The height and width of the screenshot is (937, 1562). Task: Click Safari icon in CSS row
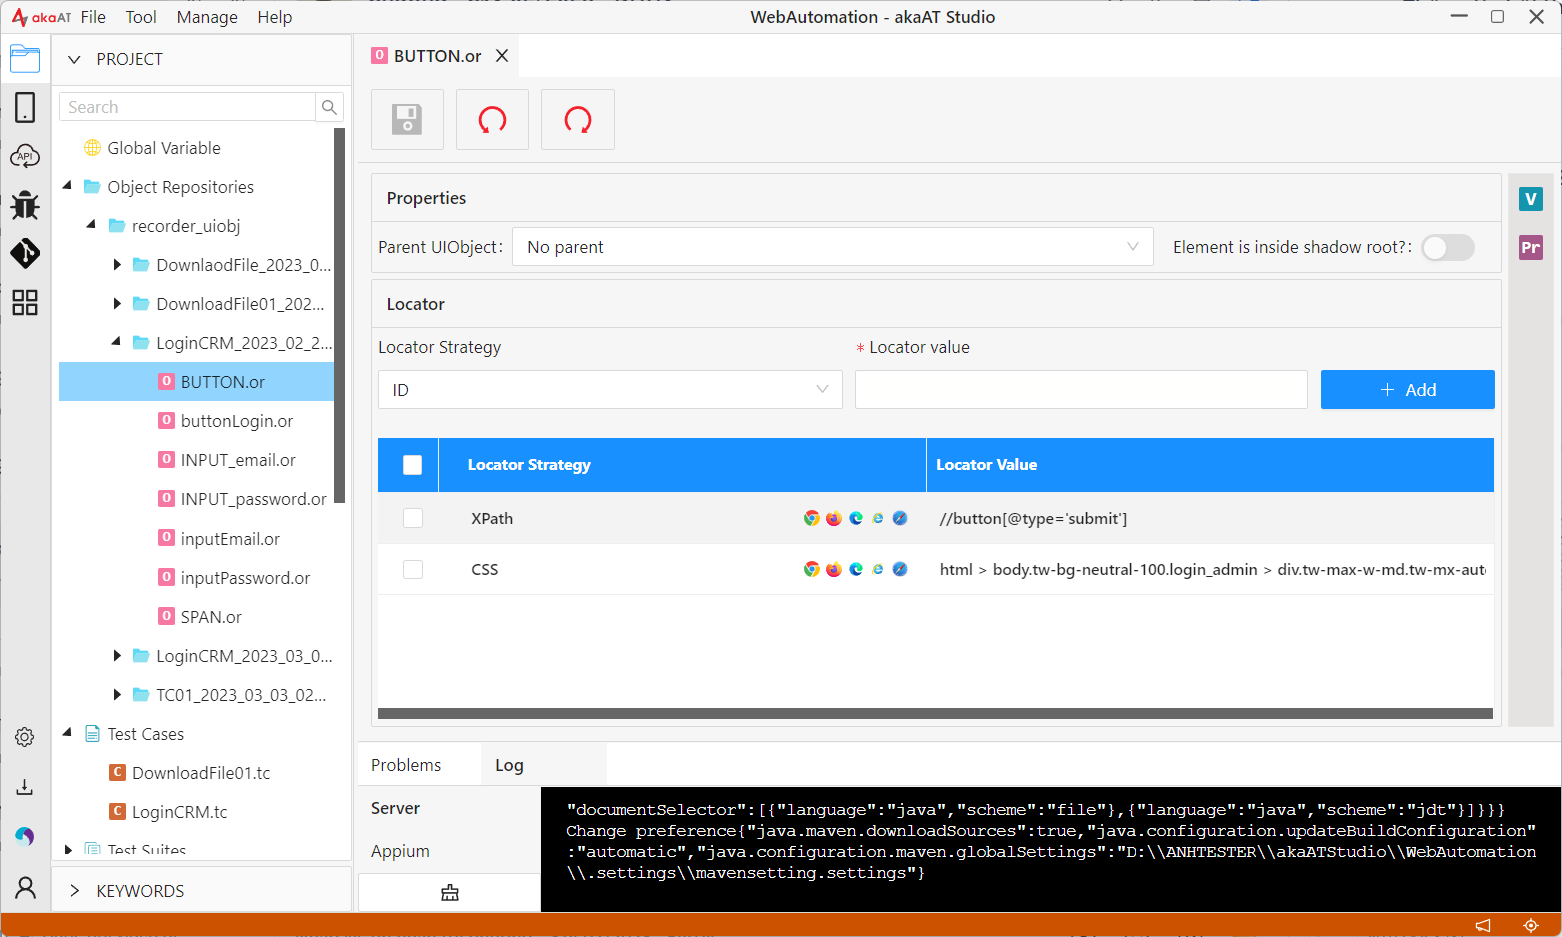(x=900, y=569)
